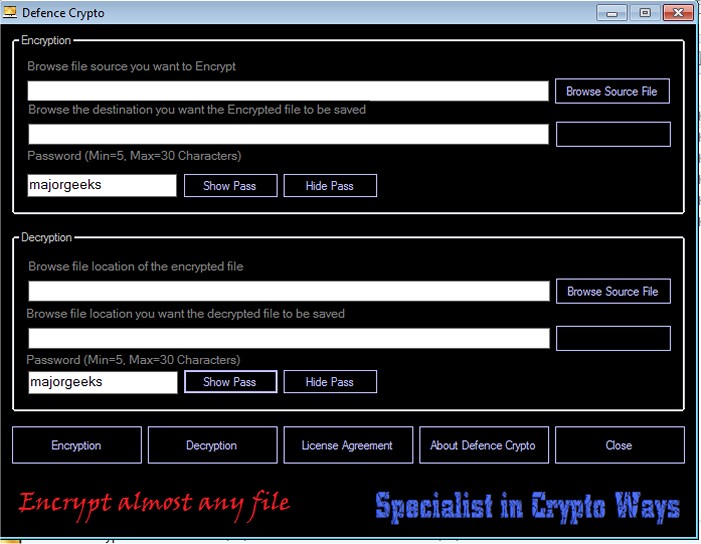
Task: Click Show Pass in the Encryption section
Action: click(x=230, y=186)
